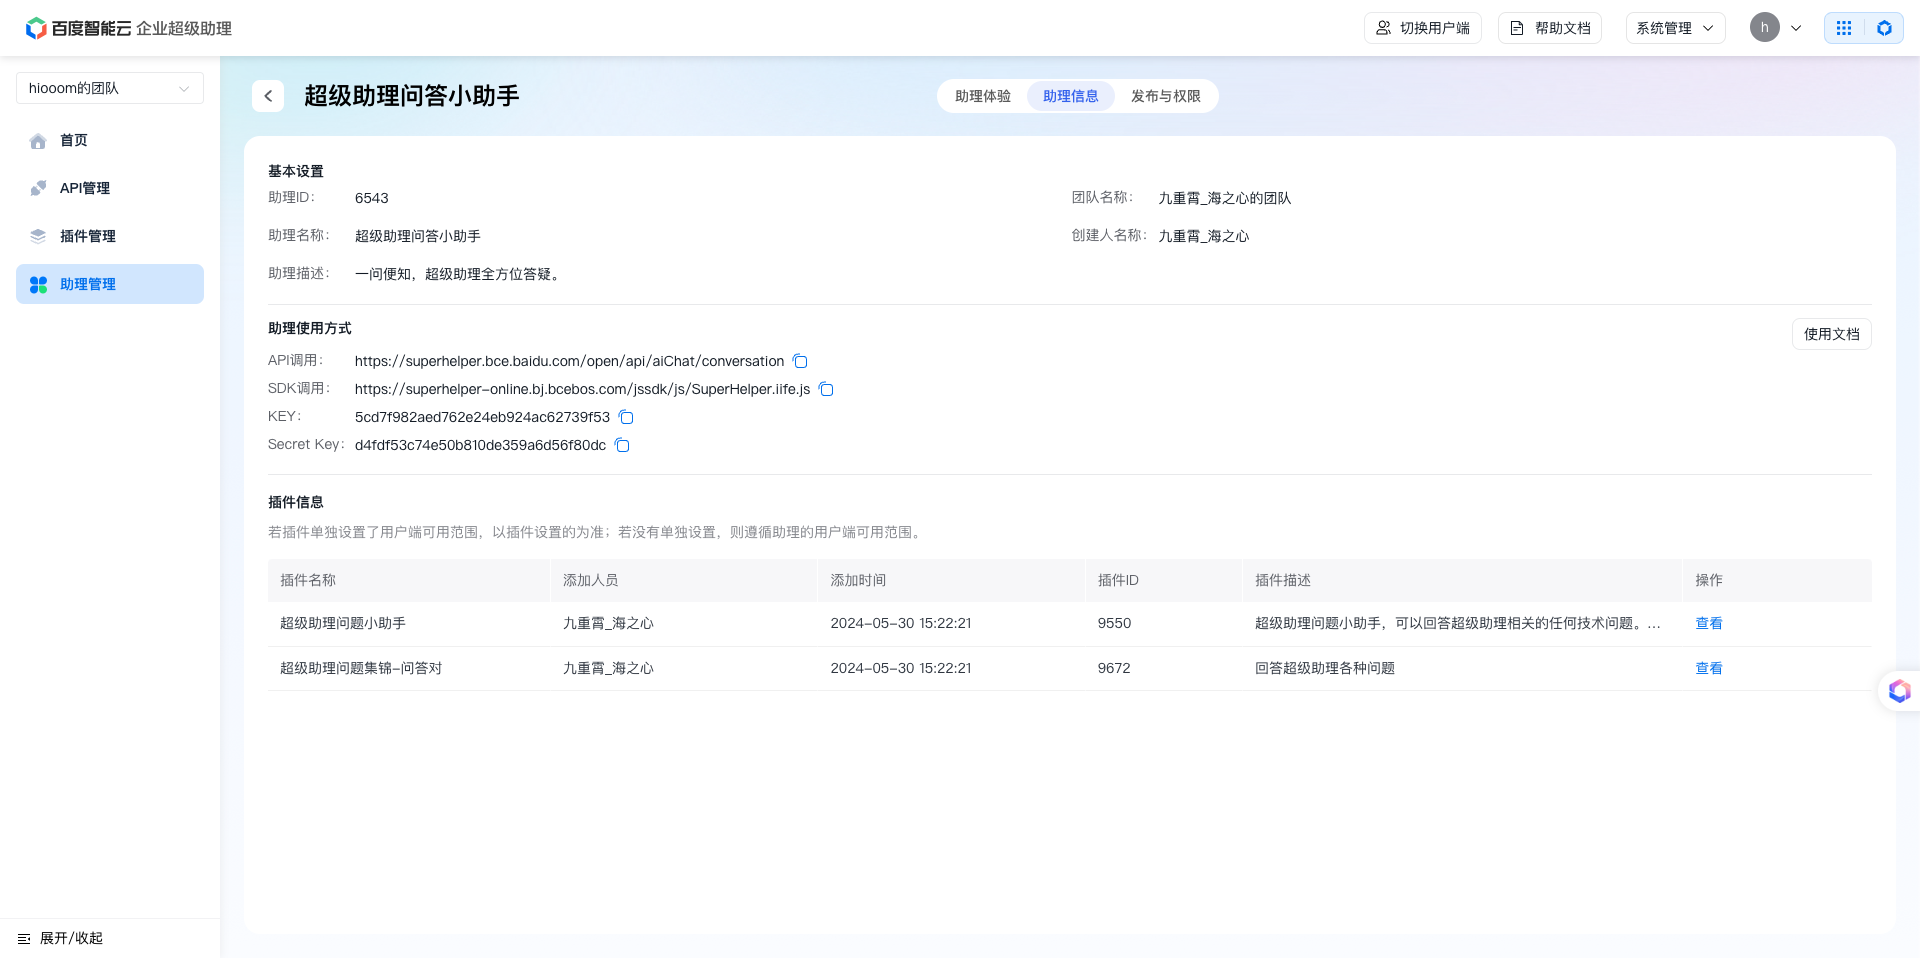
Task: Open the hiooom的团队 team dropdown
Action: pos(110,88)
